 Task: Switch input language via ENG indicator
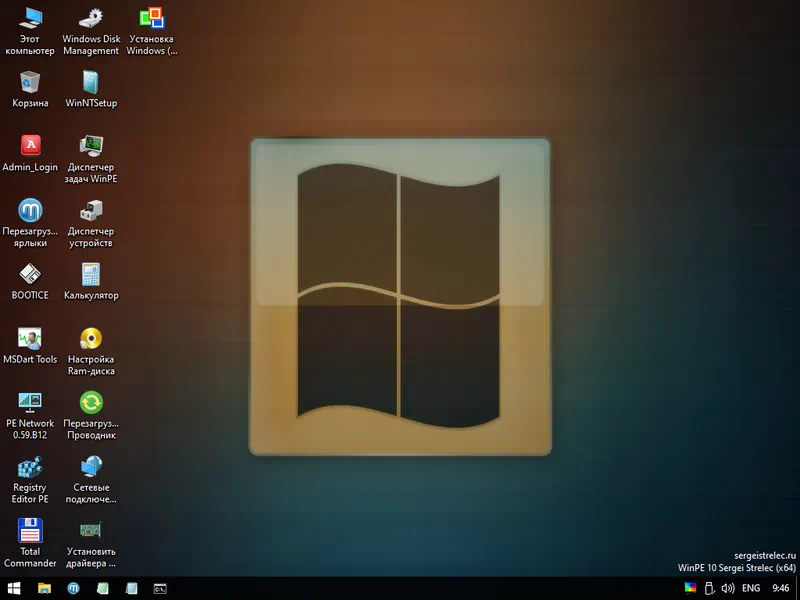coord(751,588)
